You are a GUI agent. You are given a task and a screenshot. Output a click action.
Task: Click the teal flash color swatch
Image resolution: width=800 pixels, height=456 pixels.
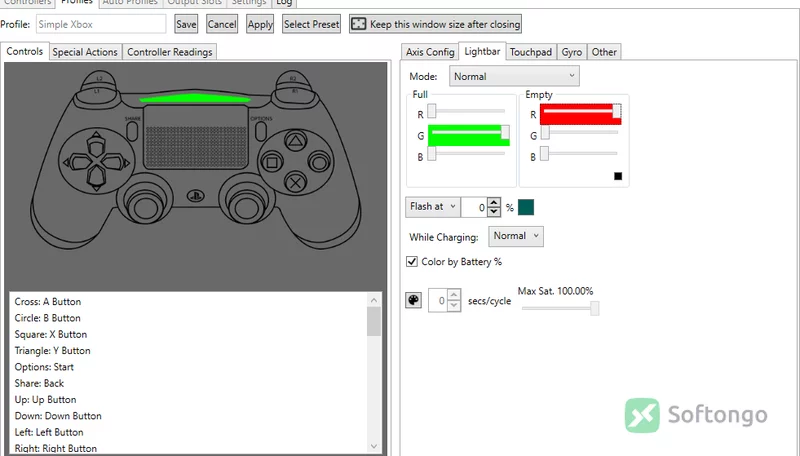pos(526,207)
